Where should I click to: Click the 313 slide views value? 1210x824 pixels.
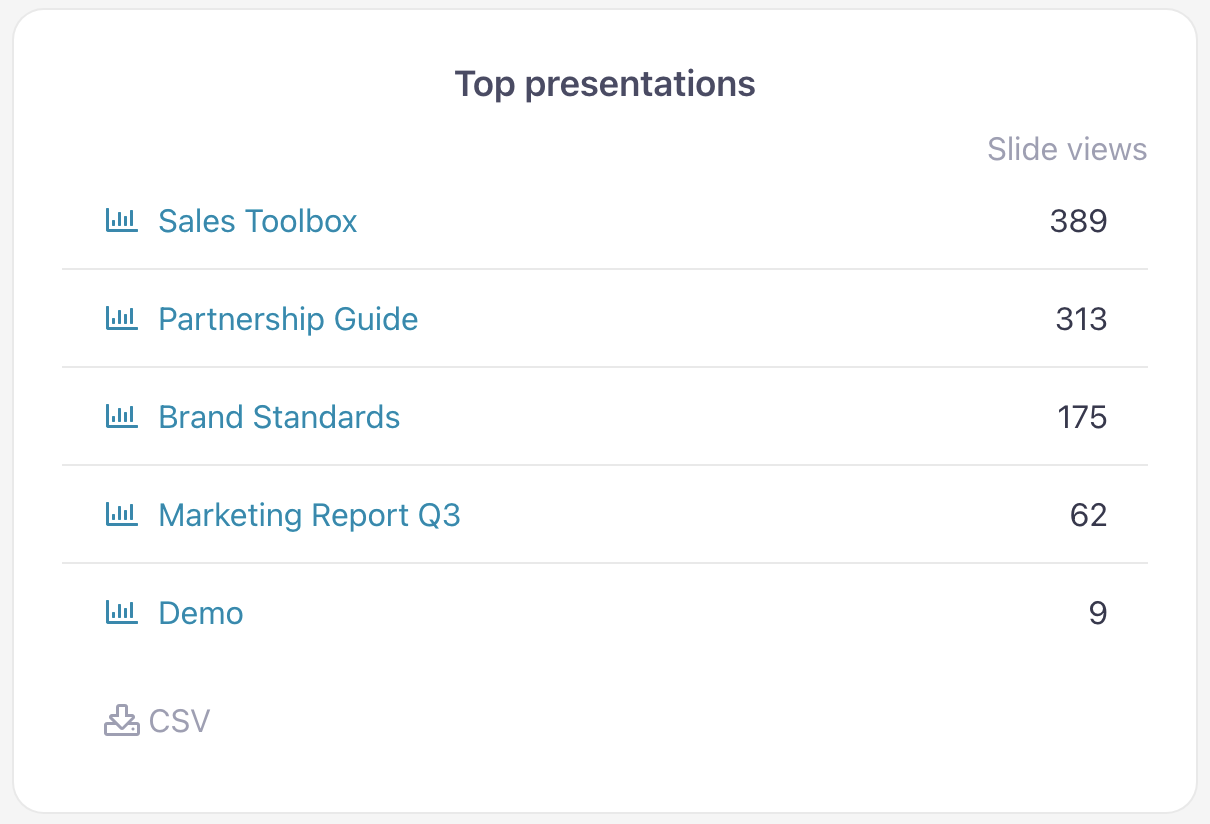(x=1081, y=319)
